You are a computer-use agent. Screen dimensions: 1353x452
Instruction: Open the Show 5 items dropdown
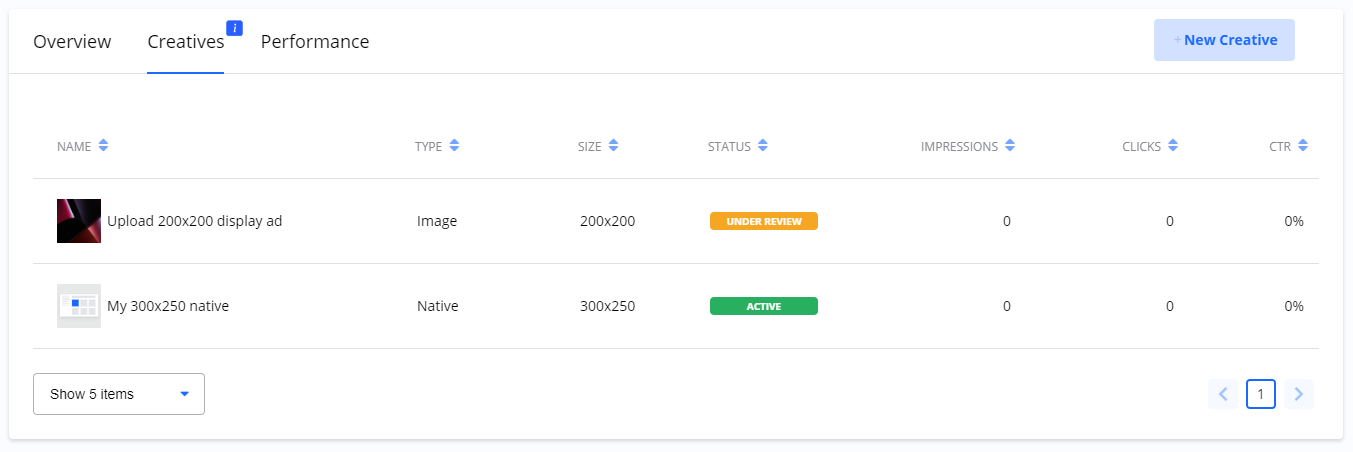(x=119, y=394)
